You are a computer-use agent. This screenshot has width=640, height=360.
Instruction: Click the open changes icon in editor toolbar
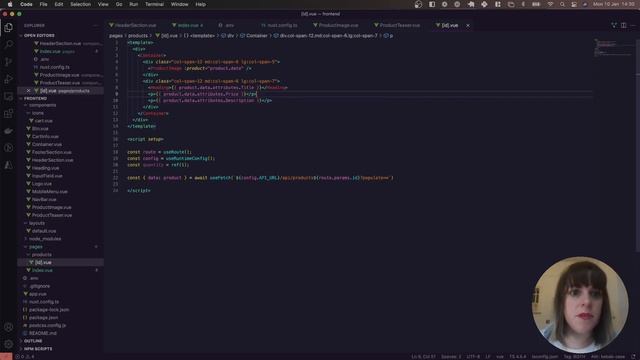tap(614, 25)
